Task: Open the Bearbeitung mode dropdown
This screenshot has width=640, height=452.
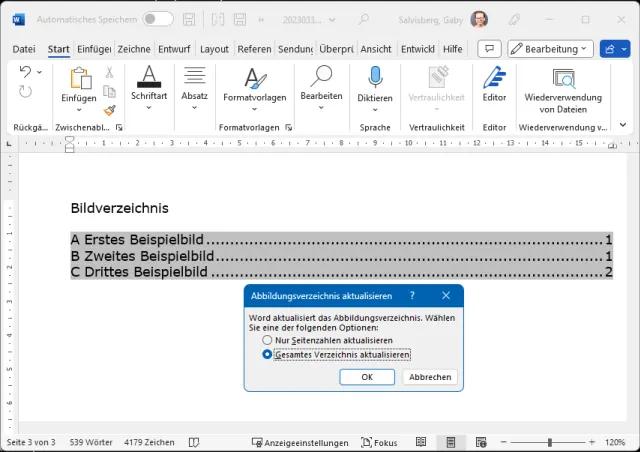Action: point(550,48)
